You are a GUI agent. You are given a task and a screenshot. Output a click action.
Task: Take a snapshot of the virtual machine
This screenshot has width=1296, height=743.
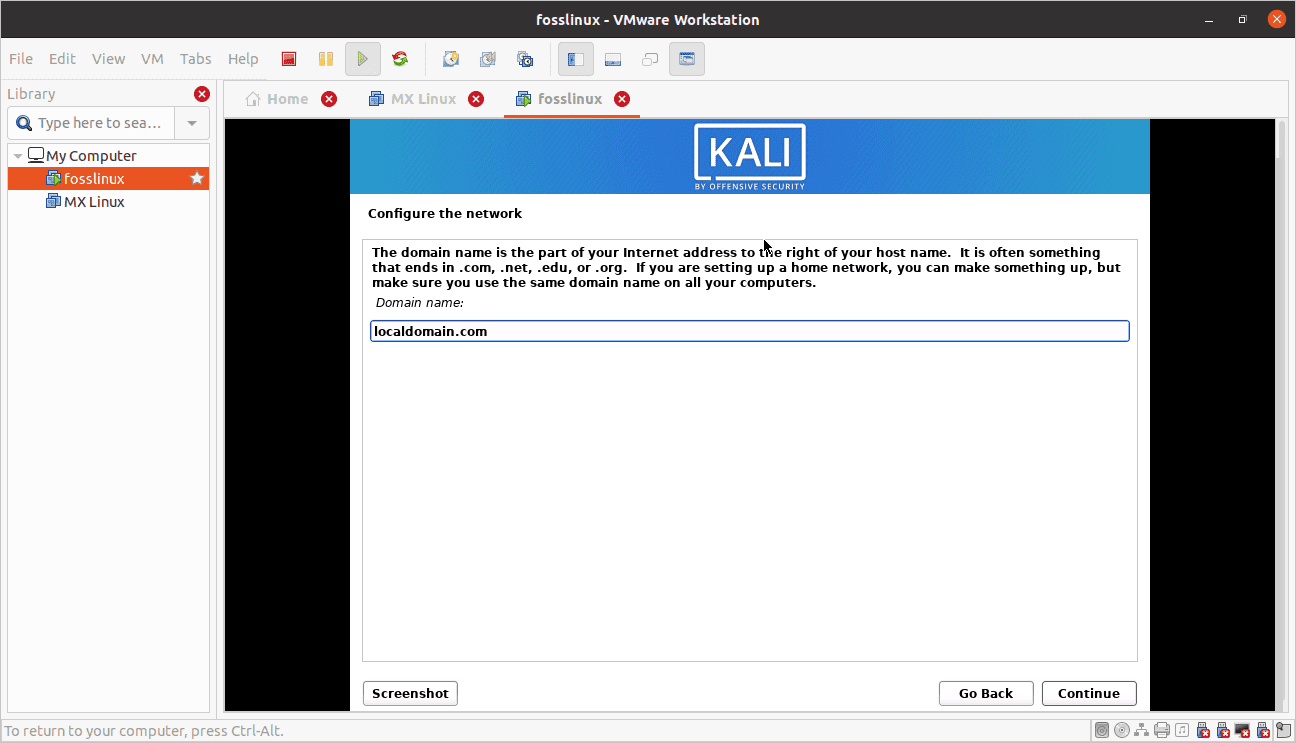(x=451, y=59)
